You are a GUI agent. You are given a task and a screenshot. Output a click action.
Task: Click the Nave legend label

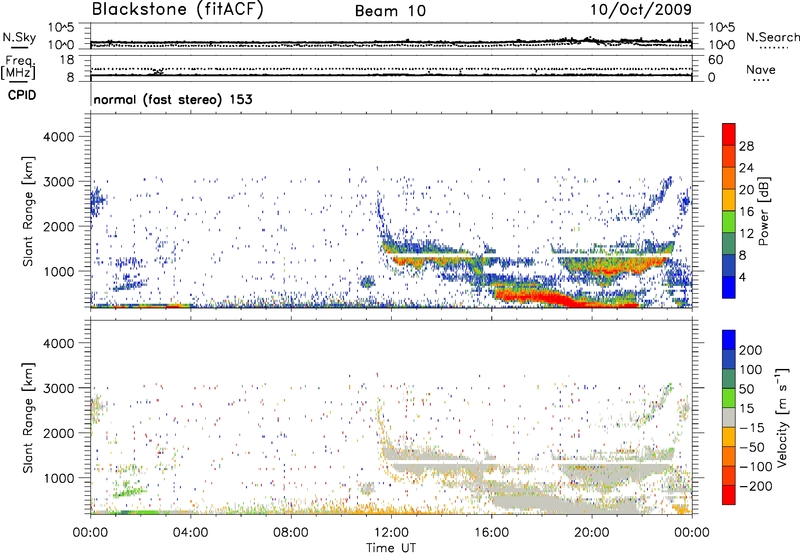click(761, 68)
